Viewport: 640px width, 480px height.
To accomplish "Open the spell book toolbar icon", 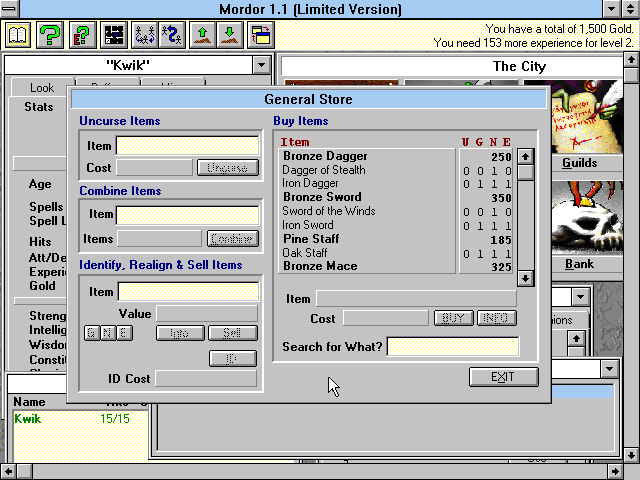I will 17,35.
